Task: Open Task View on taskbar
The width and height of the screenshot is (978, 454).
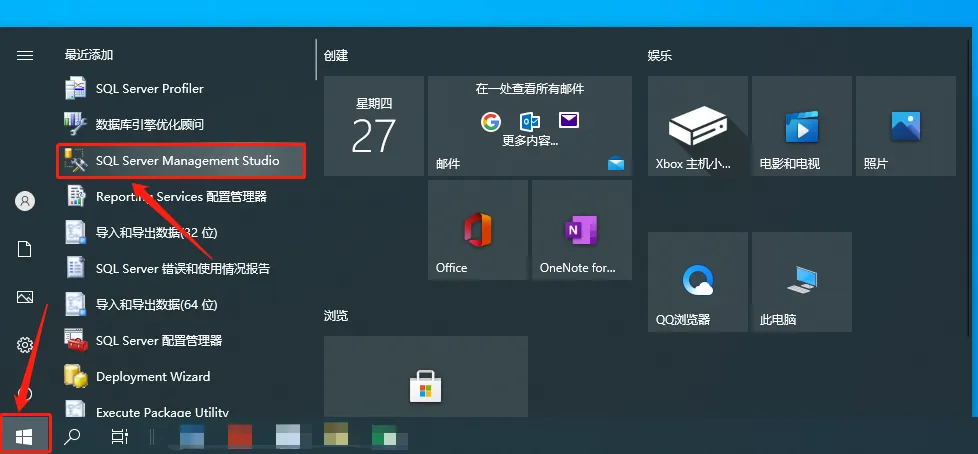Action: [x=119, y=436]
